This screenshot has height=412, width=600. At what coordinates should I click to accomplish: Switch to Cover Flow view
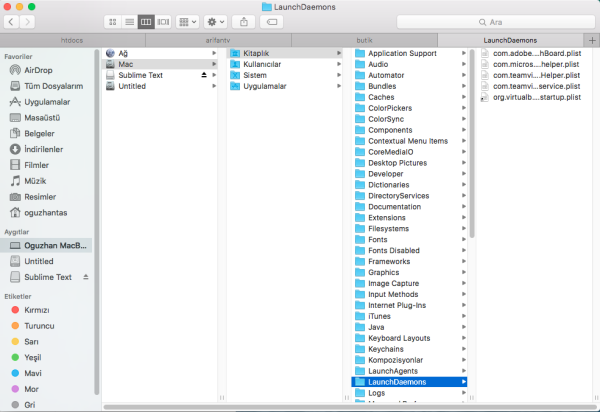163,22
